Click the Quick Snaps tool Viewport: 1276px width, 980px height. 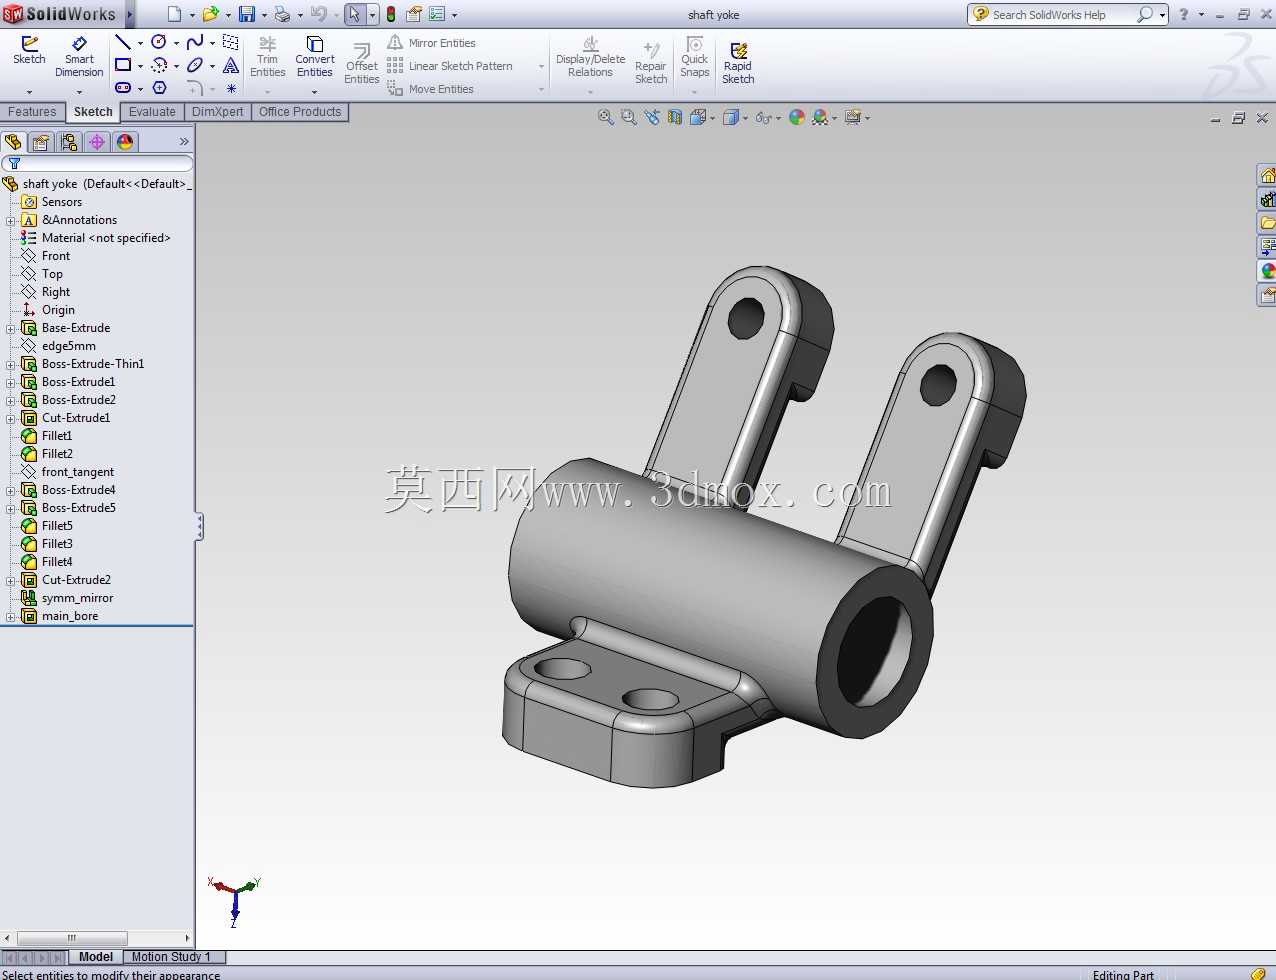694,57
